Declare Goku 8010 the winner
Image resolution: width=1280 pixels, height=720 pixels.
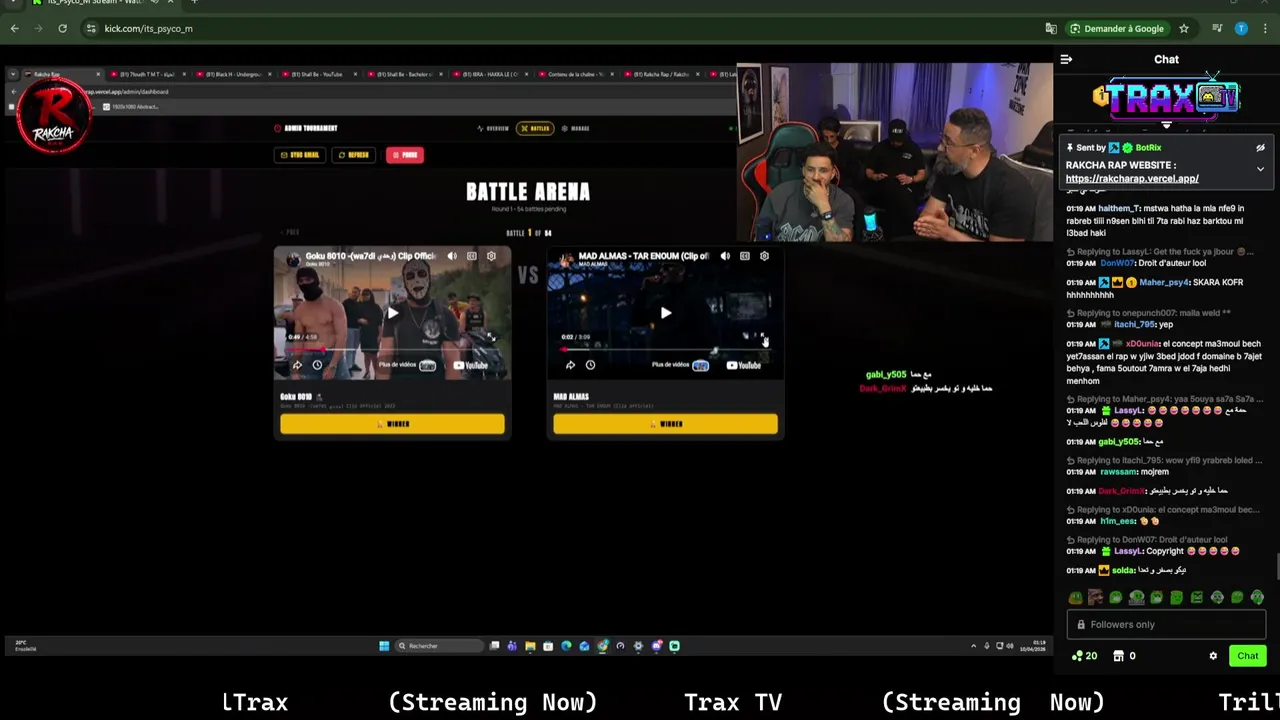pyautogui.click(x=392, y=424)
